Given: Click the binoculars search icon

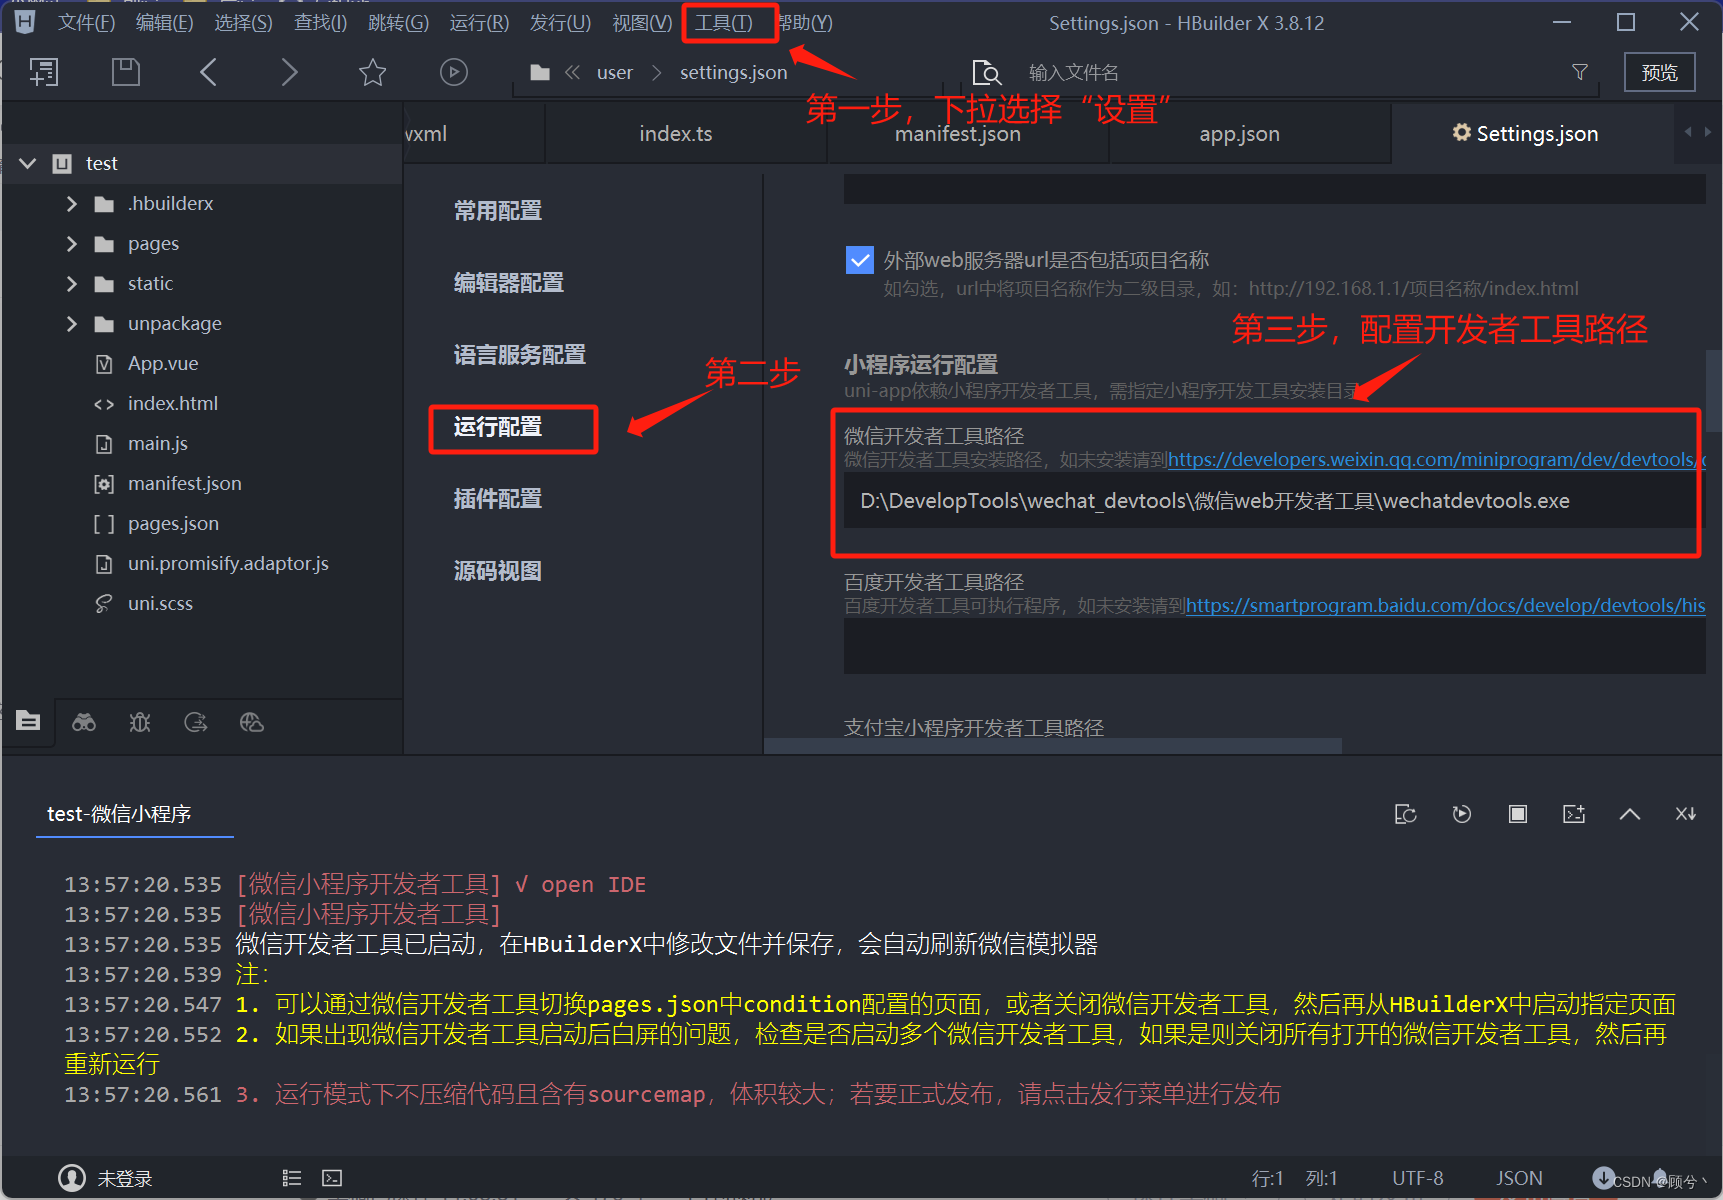Looking at the screenshot, I should (x=84, y=722).
